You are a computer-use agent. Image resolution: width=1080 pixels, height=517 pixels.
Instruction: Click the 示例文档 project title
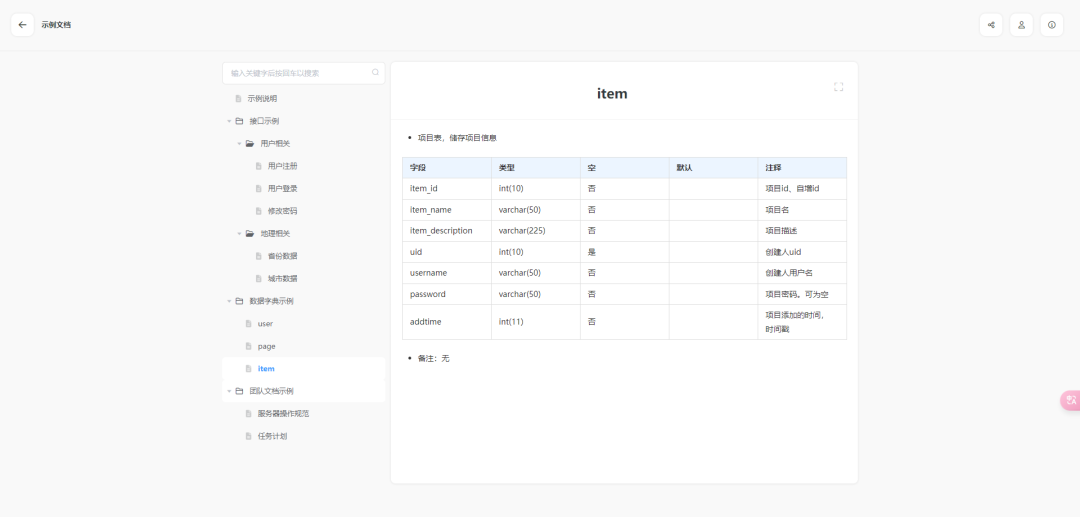coord(56,25)
